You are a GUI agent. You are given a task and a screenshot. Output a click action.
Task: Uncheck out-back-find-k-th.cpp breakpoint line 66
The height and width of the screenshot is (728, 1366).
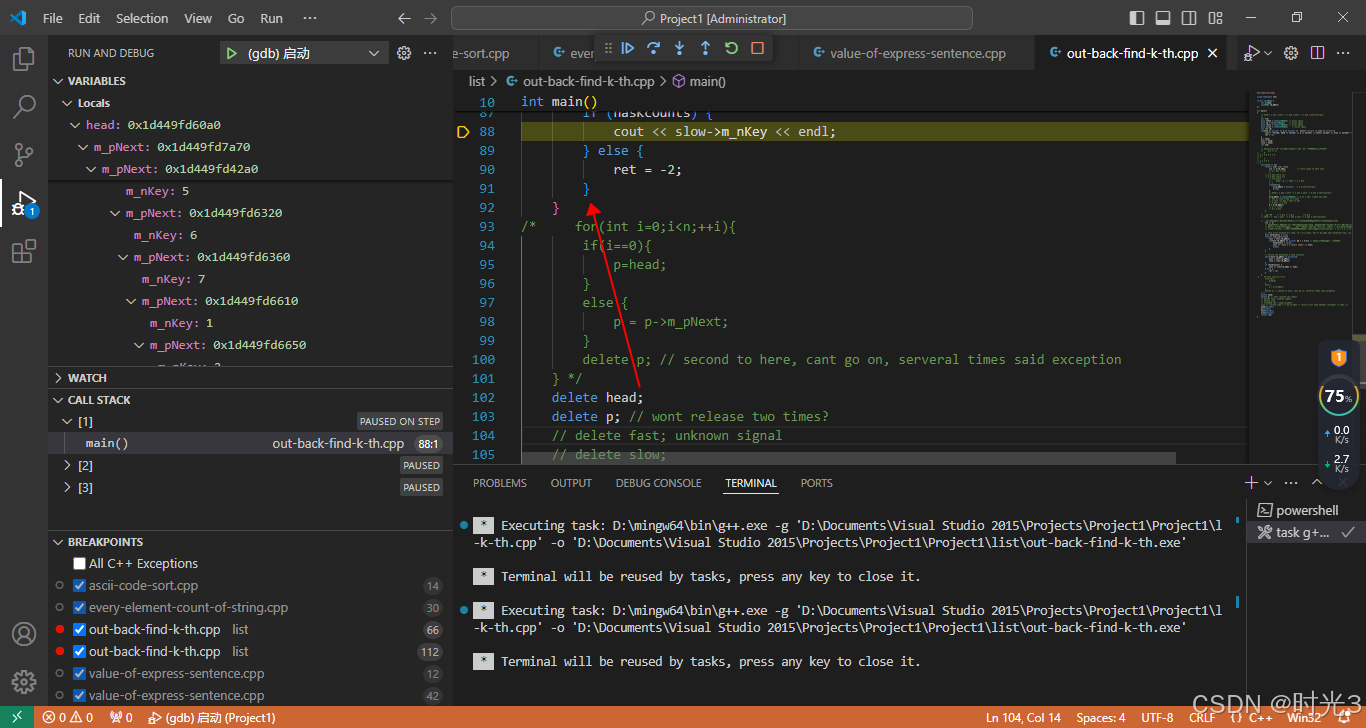tap(80, 629)
